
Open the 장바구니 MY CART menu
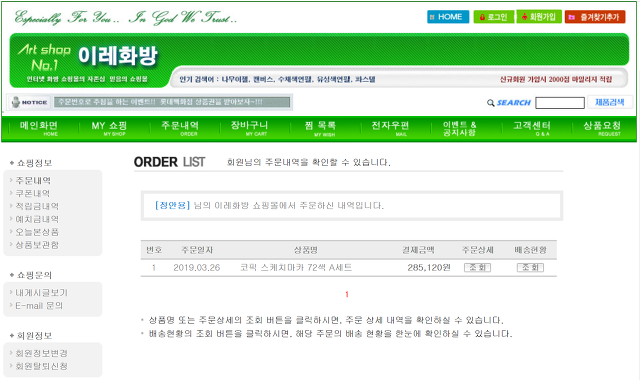(x=249, y=128)
